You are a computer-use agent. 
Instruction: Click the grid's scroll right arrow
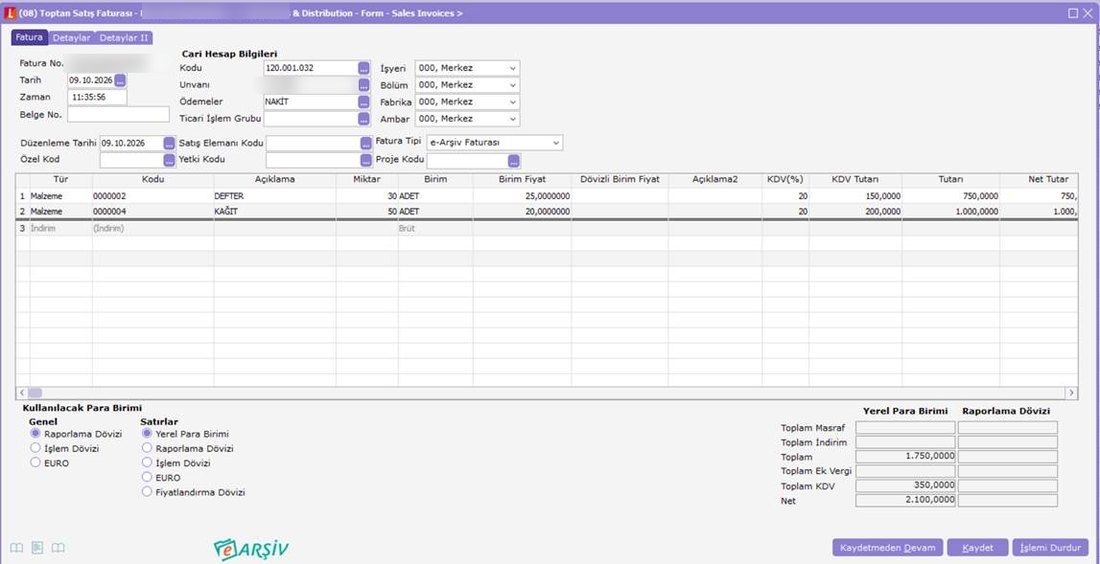point(1071,393)
